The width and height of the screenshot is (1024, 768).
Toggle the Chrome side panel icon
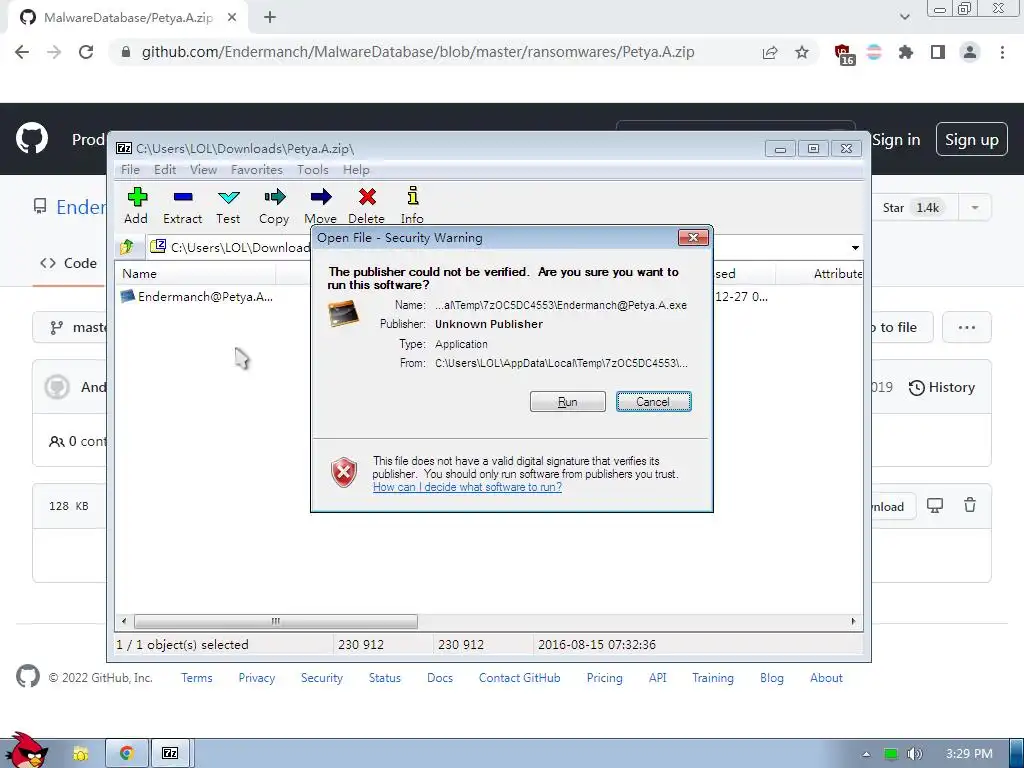[938, 52]
